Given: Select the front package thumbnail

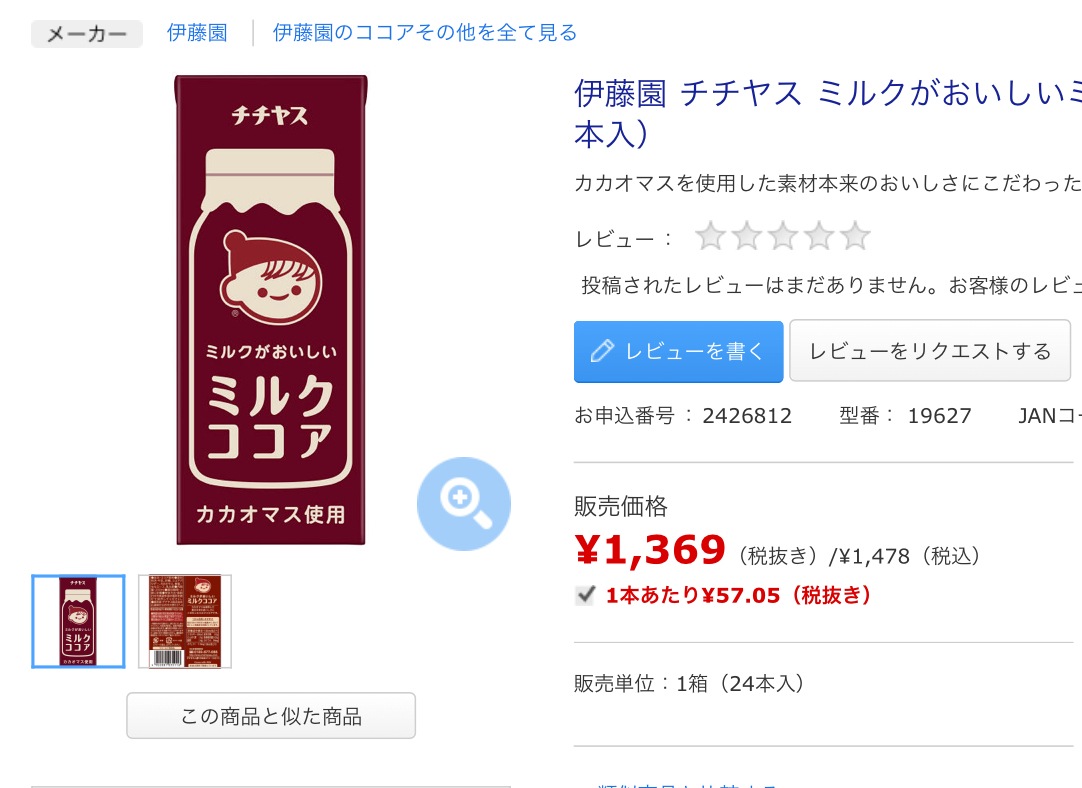Looking at the screenshot, I should click(79, 621).
